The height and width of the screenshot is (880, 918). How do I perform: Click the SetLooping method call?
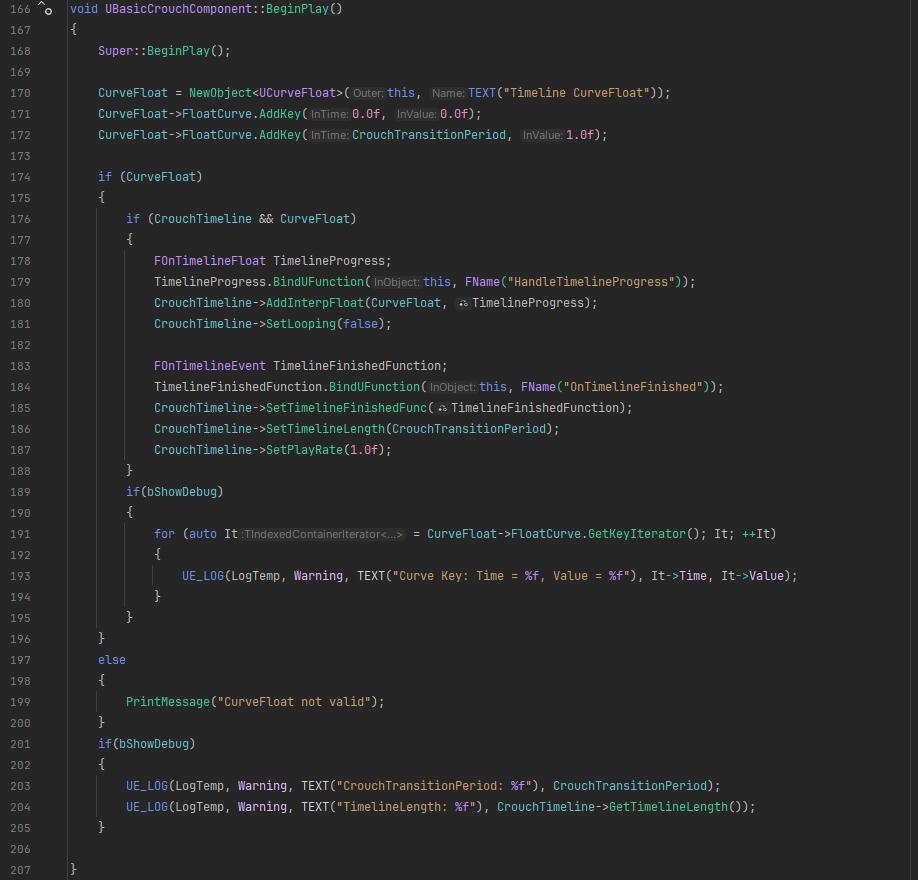pos(300,324)
